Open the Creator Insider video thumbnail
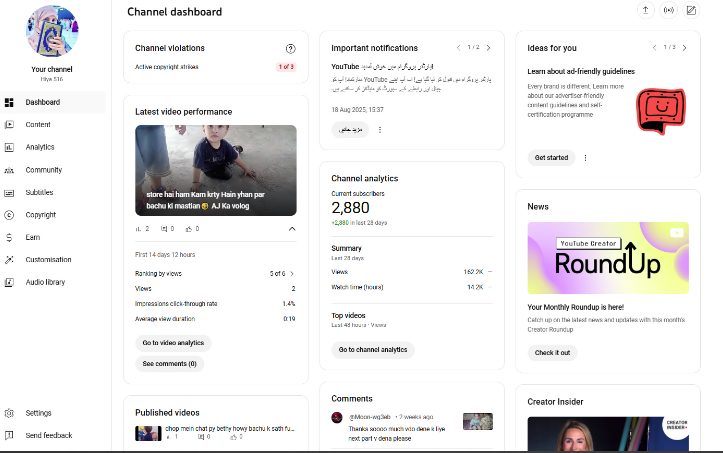Image resolution: width=723 pixels, height=453 pixels. coord(608,434)
